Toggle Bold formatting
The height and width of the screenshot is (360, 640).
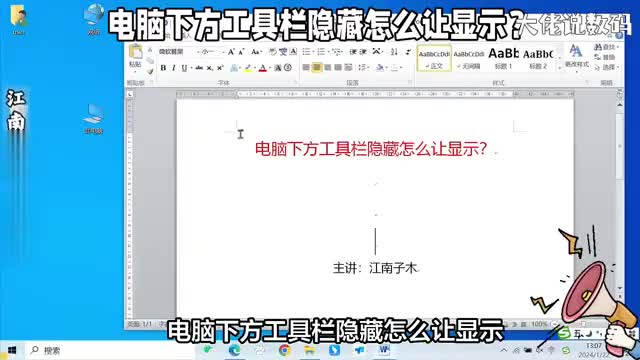163,68
